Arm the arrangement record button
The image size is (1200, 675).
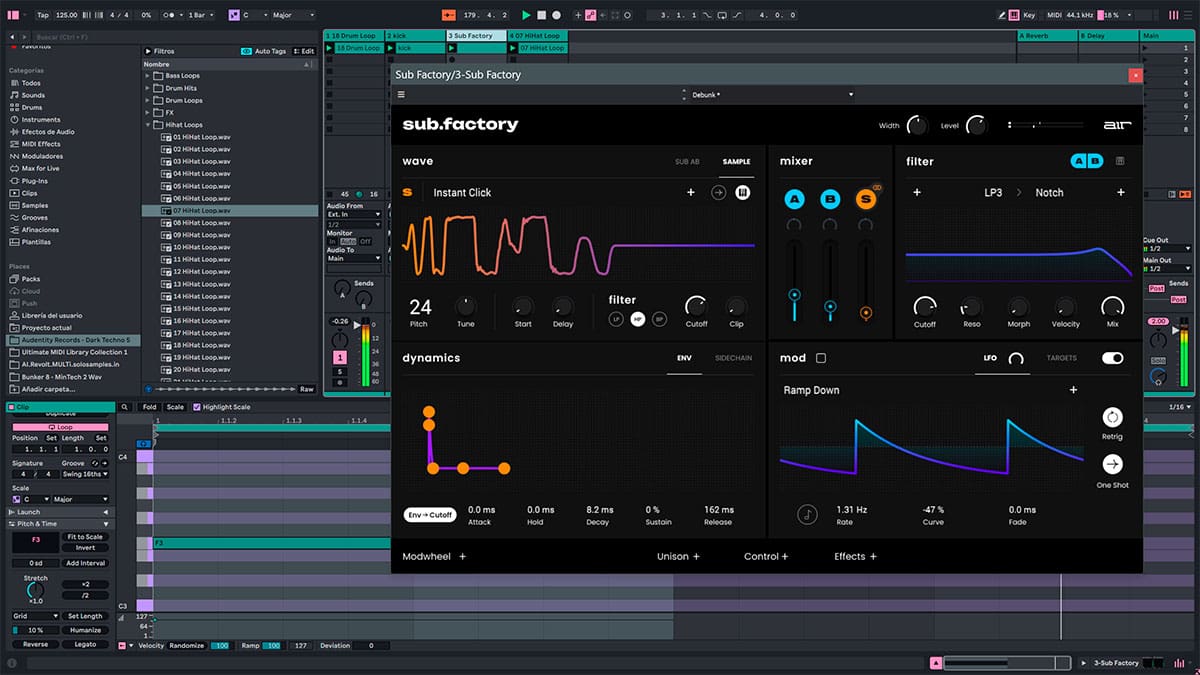tap(557, 15)
